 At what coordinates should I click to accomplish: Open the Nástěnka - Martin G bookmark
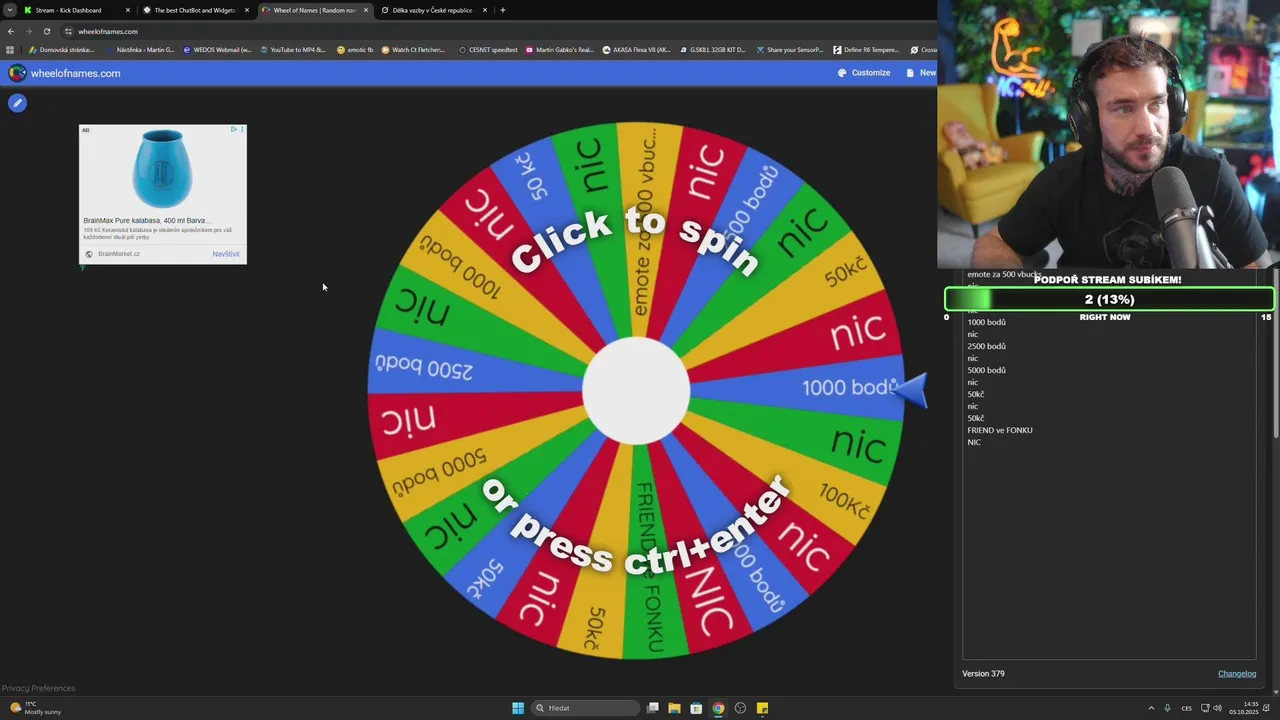139,50
